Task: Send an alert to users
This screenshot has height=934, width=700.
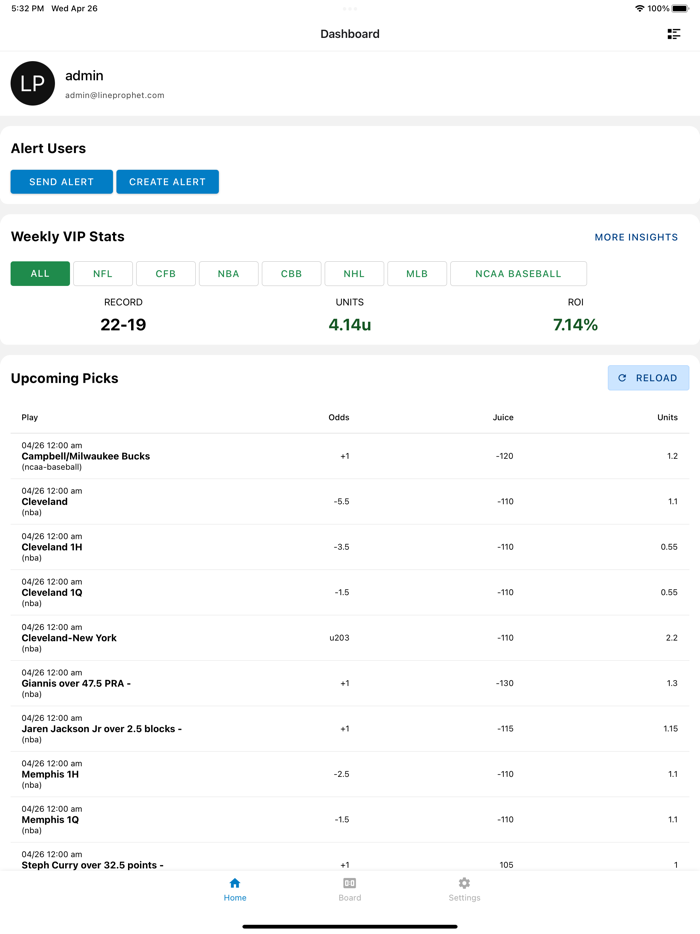Action: [x=61, y=182]
